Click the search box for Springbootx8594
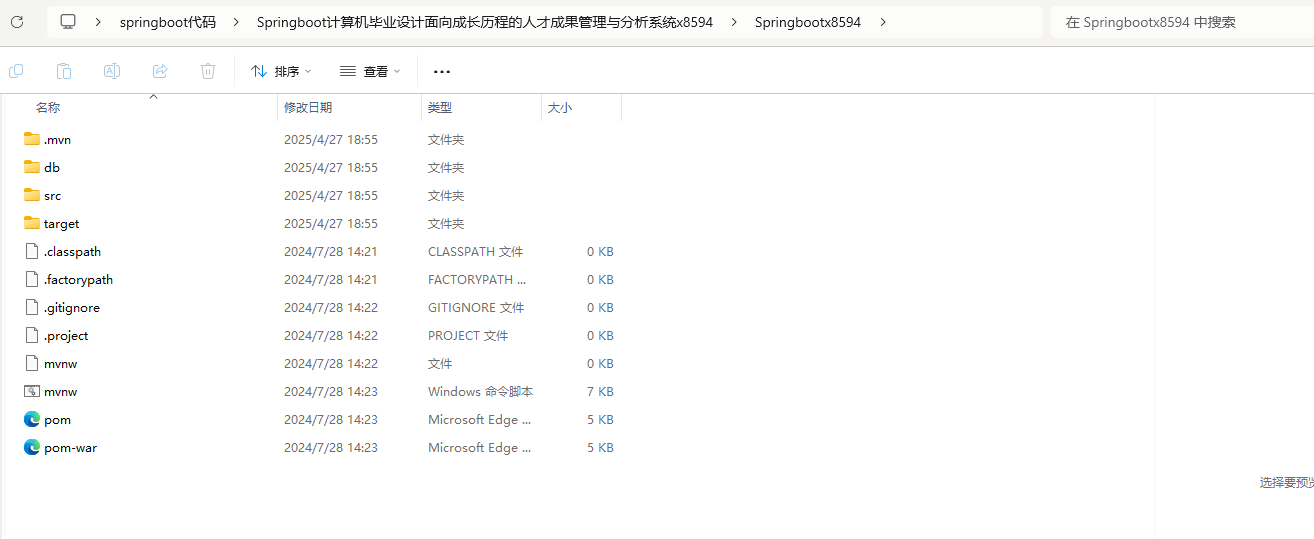Image resolution: width=1314 pixels, height=539 pixels. coord(1180,22)
